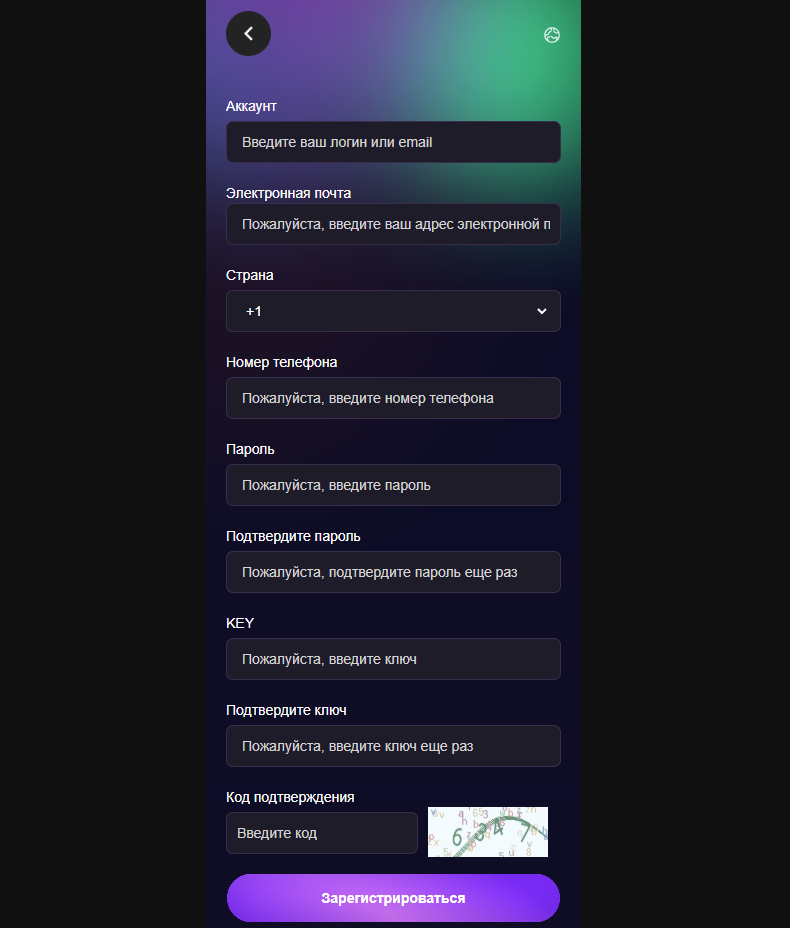Click the Код подтверждения label
The height and width of the screenshot is (928, 790).
click(x=290, y=797)
